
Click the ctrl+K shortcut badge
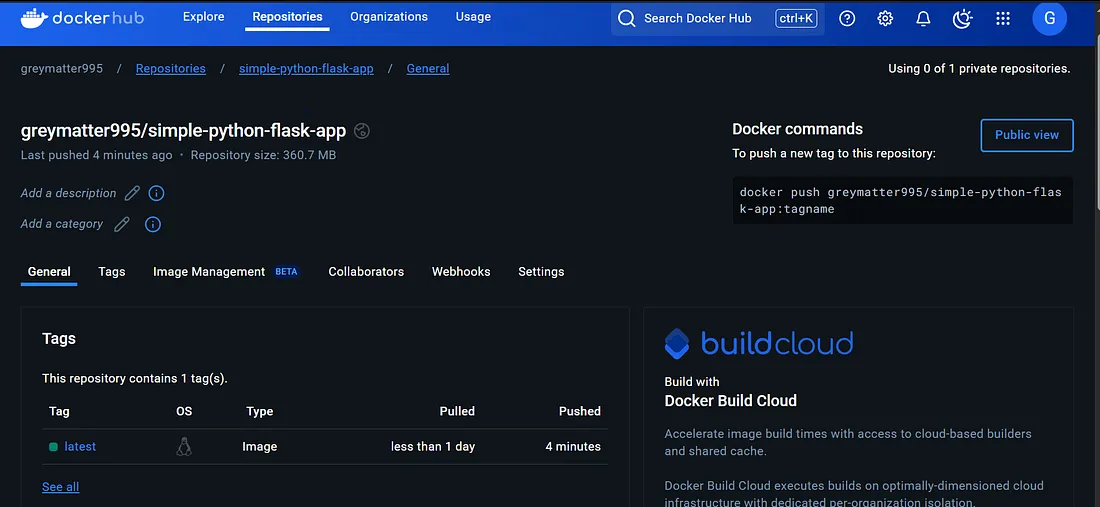tap(796, 19)
